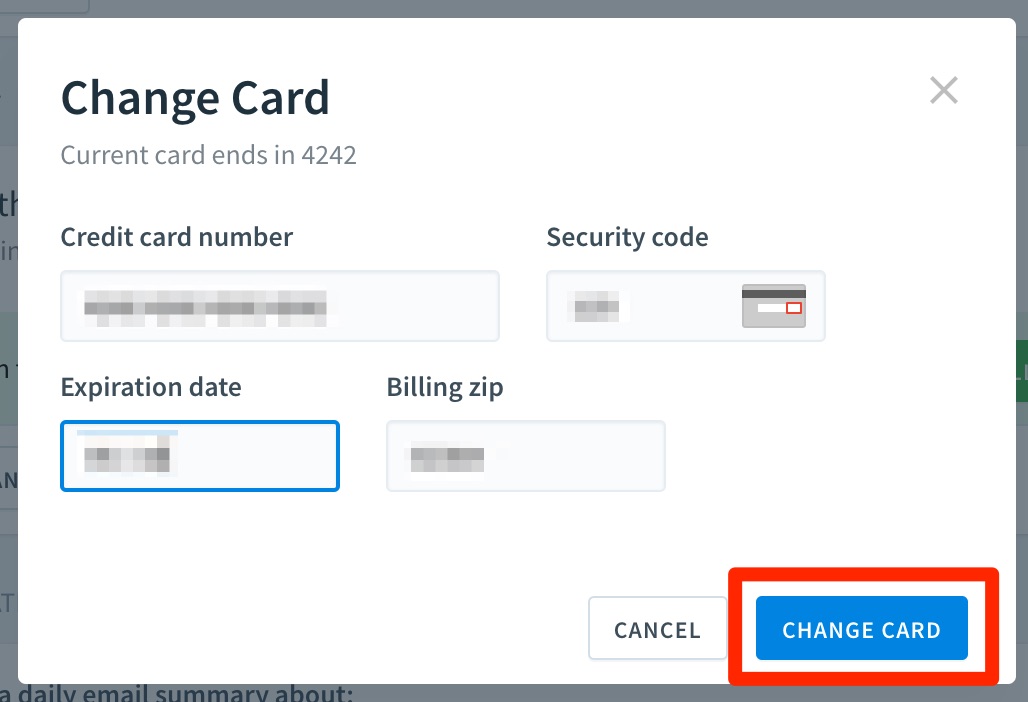This screenshot has height=702, width=1028.
Task: Close the Change Card dialog with X
Action: click(x=943, y=90)
